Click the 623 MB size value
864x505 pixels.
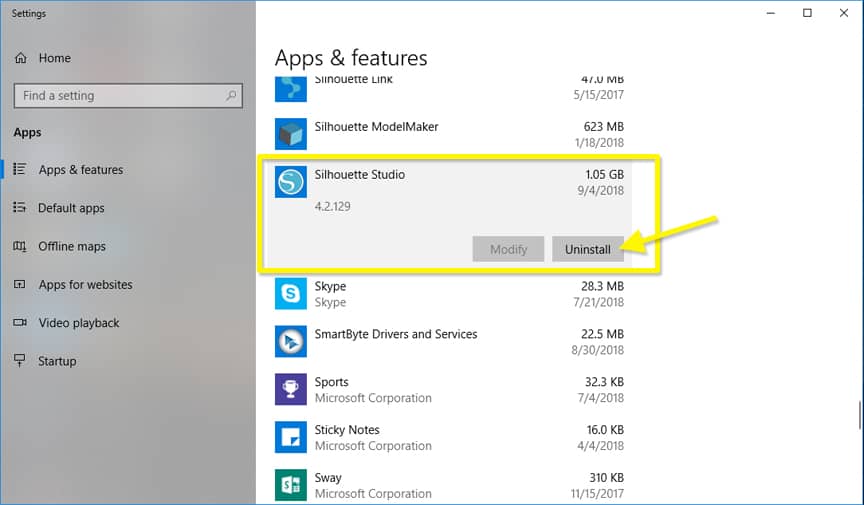tap(603, 127)
